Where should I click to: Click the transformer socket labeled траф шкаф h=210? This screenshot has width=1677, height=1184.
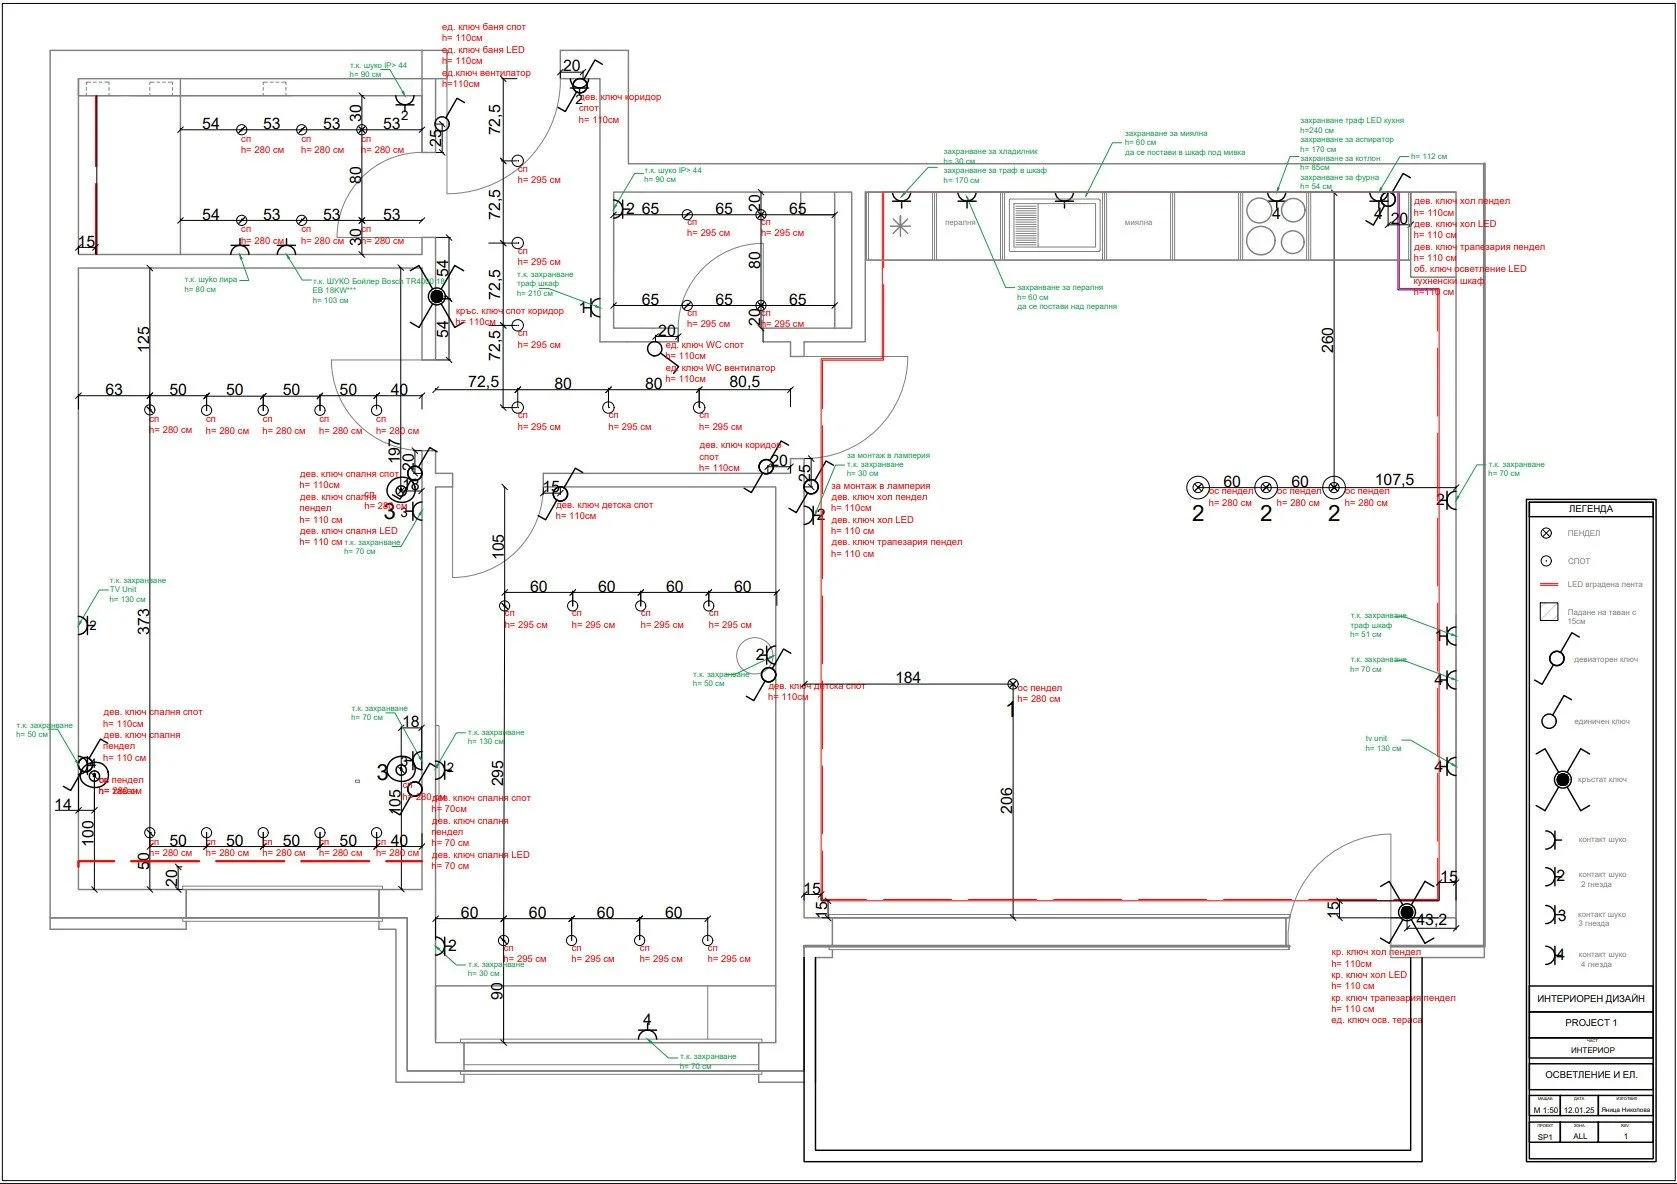coord(591,307)
